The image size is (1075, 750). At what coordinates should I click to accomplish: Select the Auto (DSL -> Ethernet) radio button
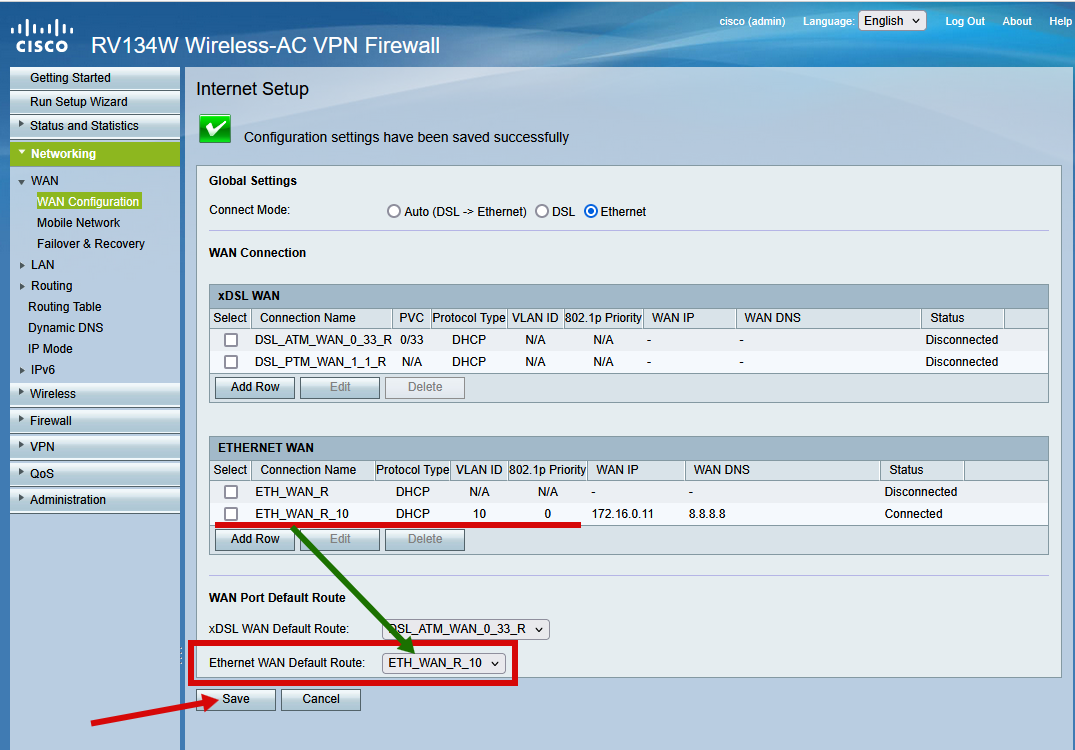coord(394,211)
